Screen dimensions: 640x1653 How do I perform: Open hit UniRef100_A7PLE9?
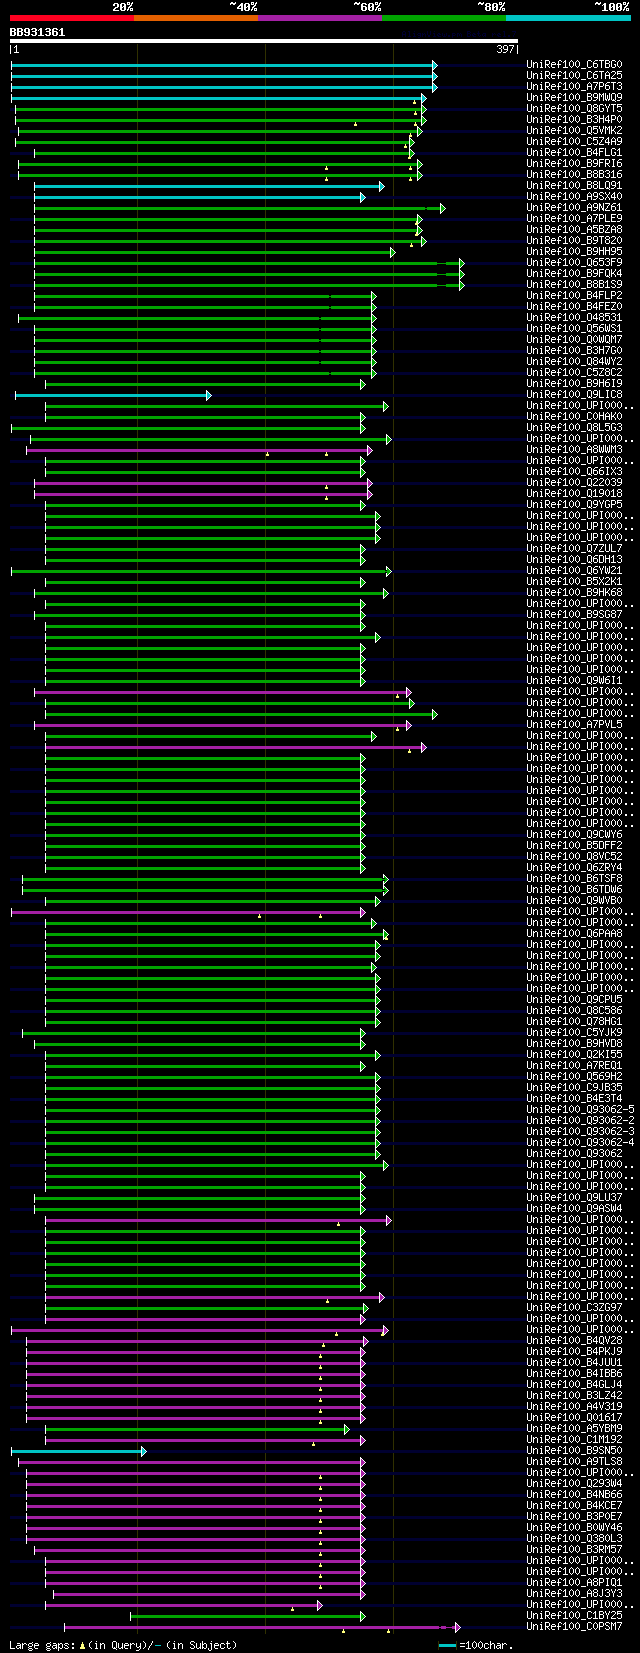click(574, 219)
